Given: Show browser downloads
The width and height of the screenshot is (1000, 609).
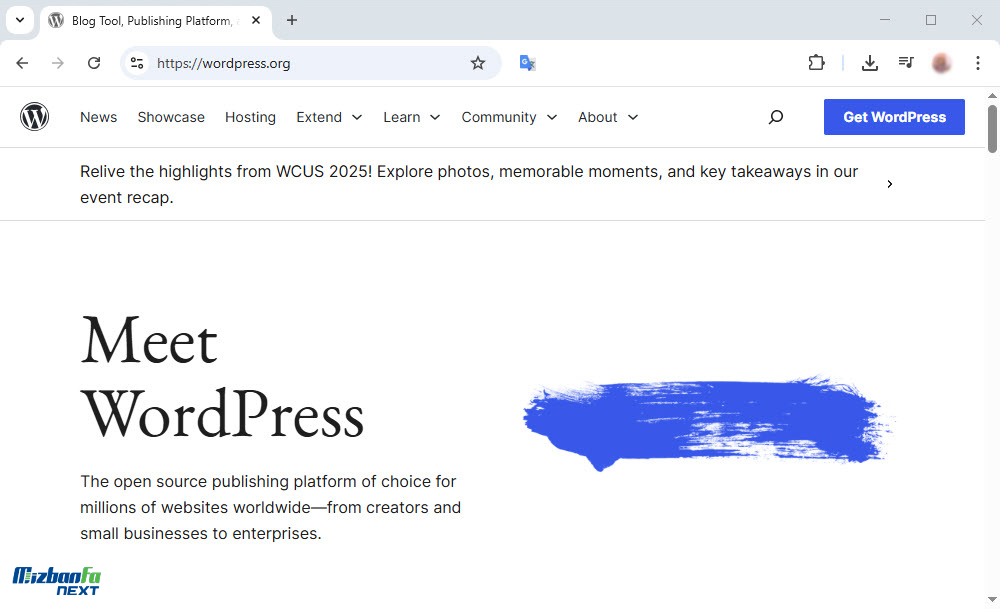Looking at the screenshot, I should click(x=870, y=63).
